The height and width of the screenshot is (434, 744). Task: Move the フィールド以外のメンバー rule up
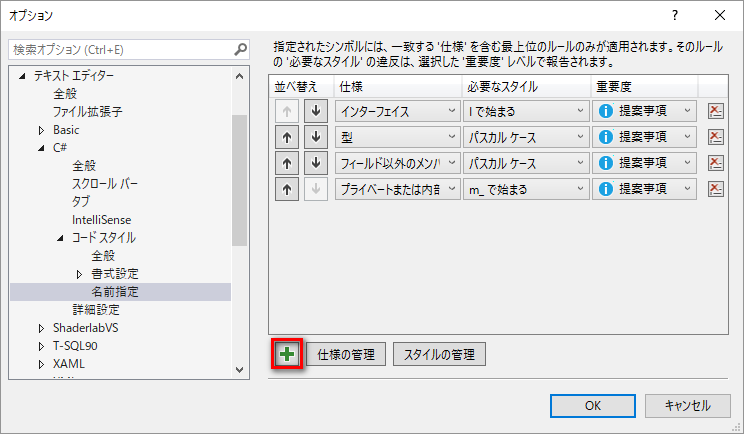point(287,163)
